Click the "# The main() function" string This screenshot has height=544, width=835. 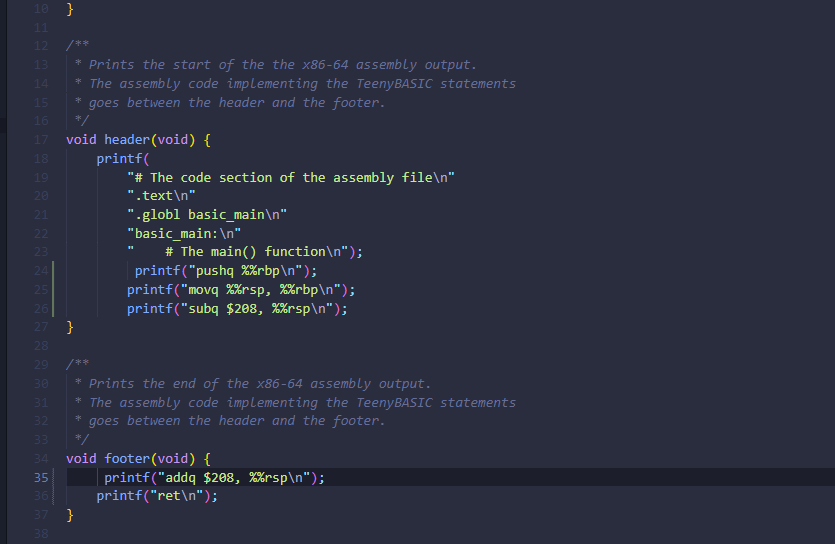pyautogui.click(x=240, y=251)
